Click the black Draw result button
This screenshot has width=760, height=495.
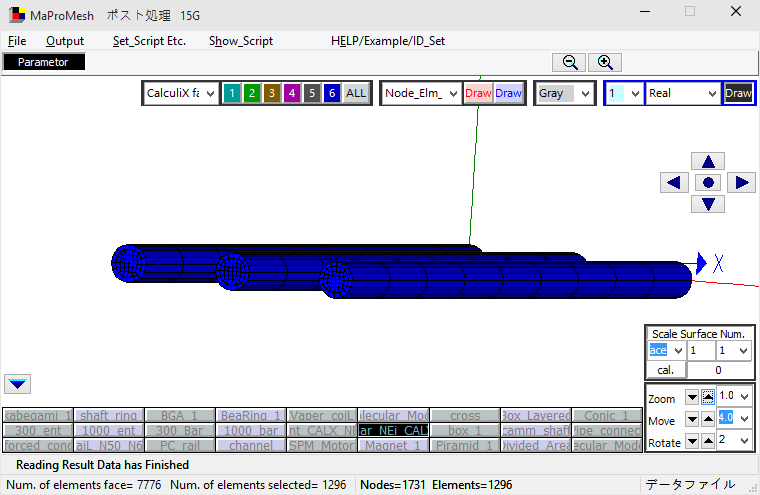pyautogui.click(x=738, y=93)
